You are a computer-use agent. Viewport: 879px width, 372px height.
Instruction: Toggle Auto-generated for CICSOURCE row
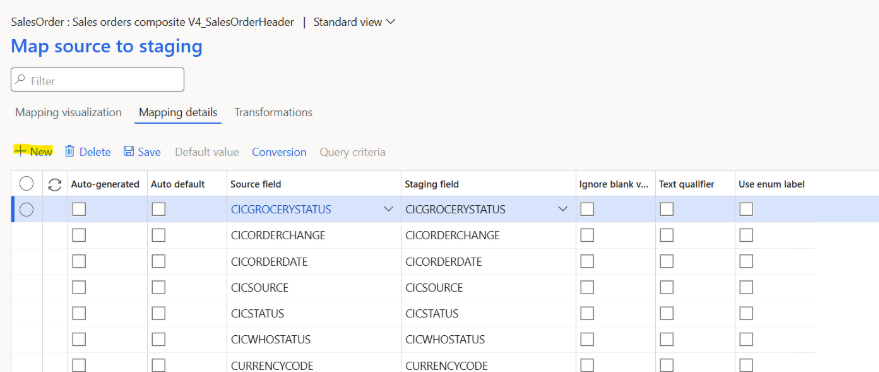pyautogui.click(x=79, y=287)
